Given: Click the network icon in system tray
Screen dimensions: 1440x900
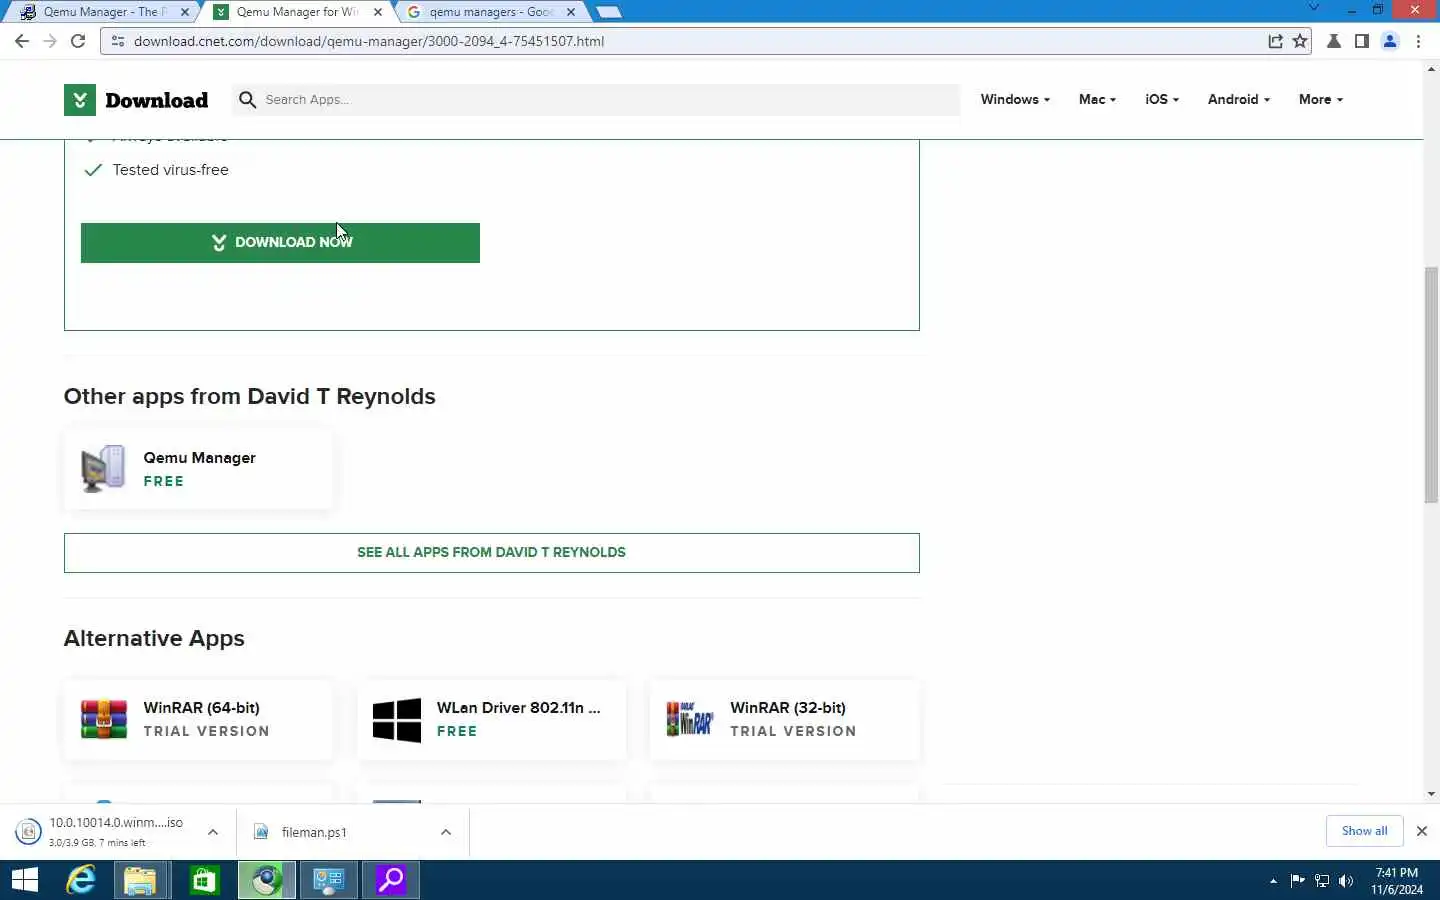Looking at the screenshot, I should click(x=1322, y=881).
